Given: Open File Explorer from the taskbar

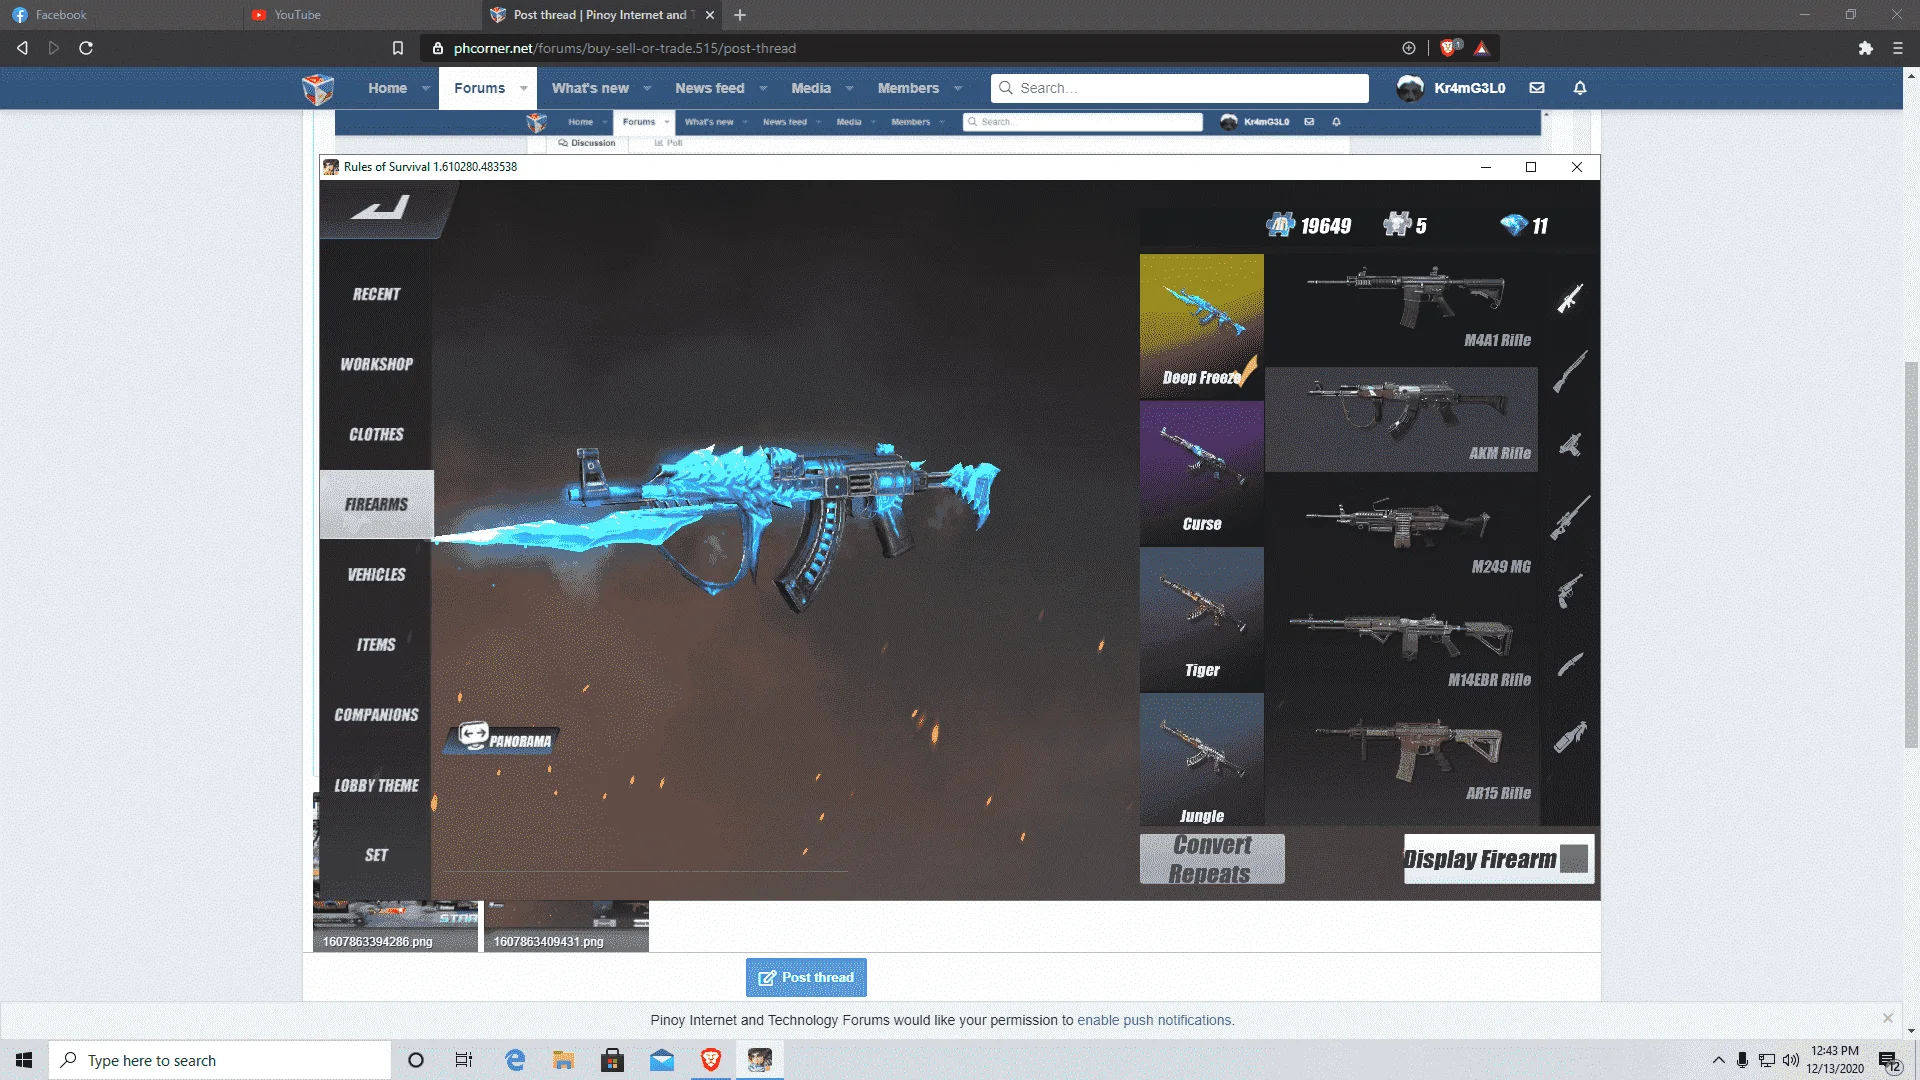Looking at the screenshot, I should point(564,1060).
